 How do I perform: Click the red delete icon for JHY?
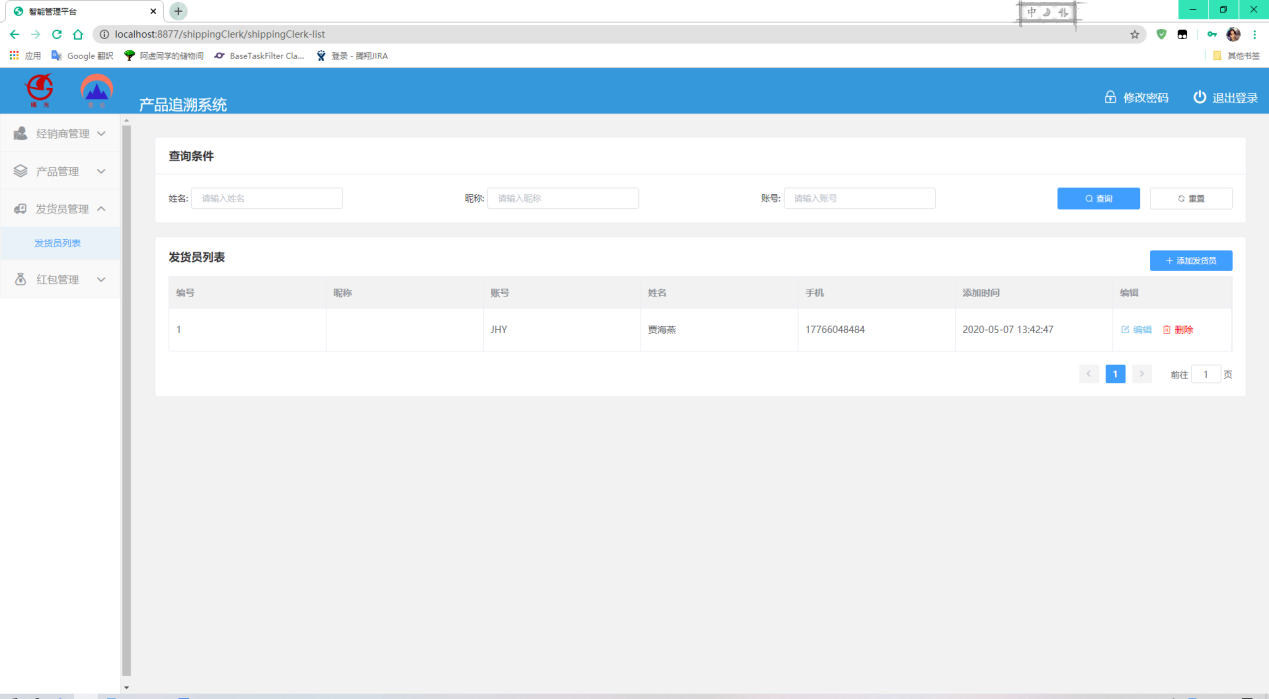click(x=1166, y=330)
